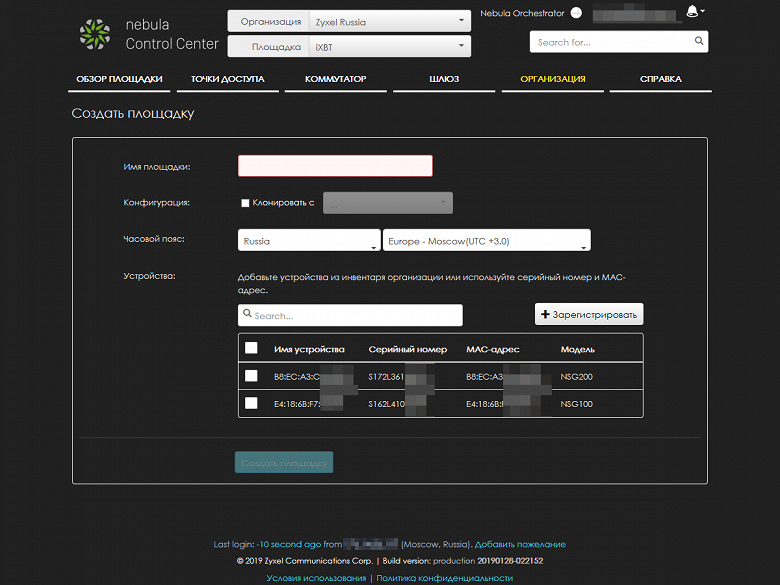The height and width of the screenshot is (585, 780).
Task: Click the NSG200 model cell
Action: coord(577,377)
